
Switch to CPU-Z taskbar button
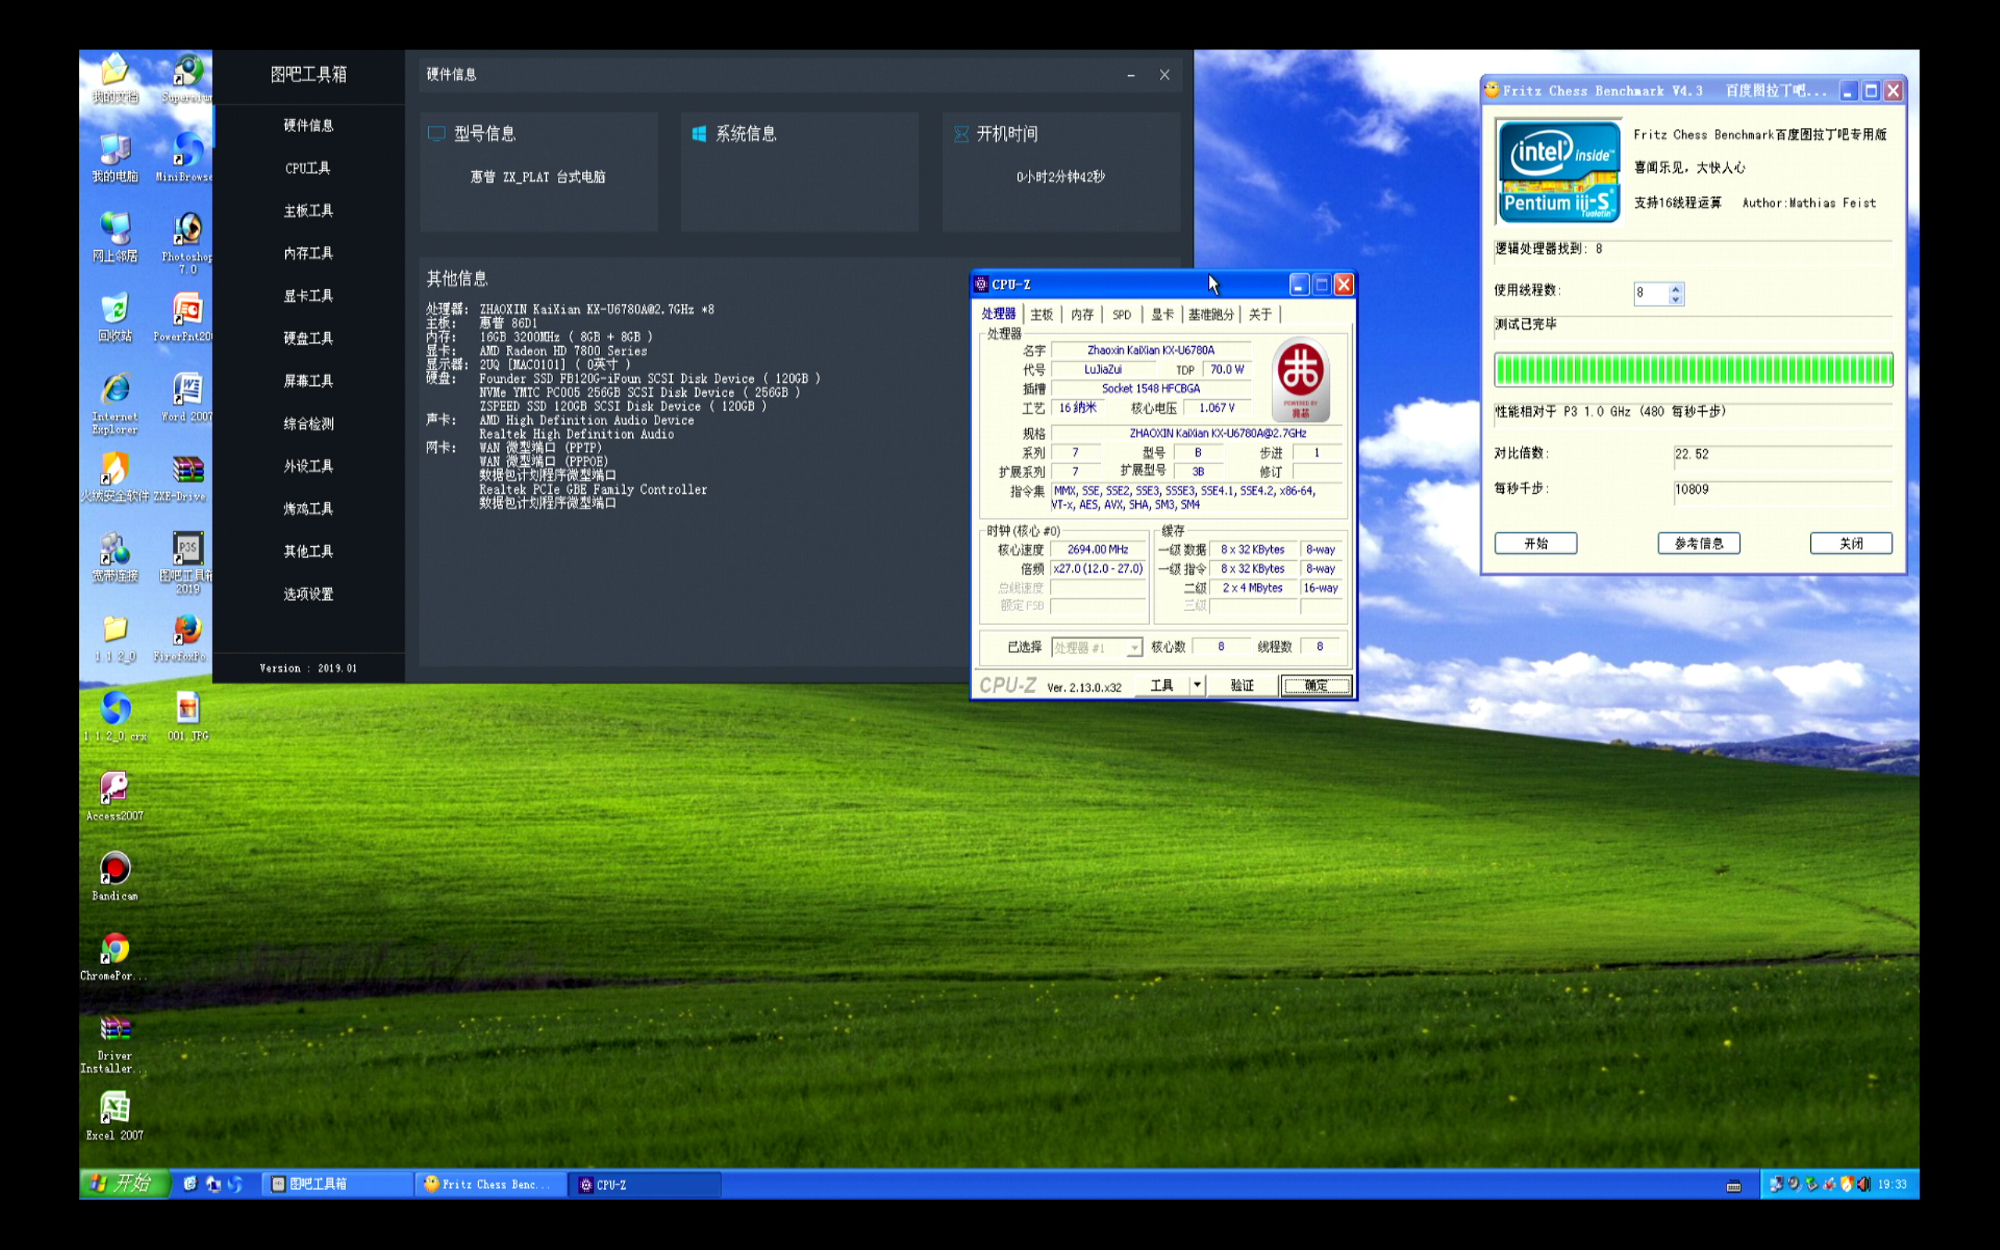tap(646, 1184)
